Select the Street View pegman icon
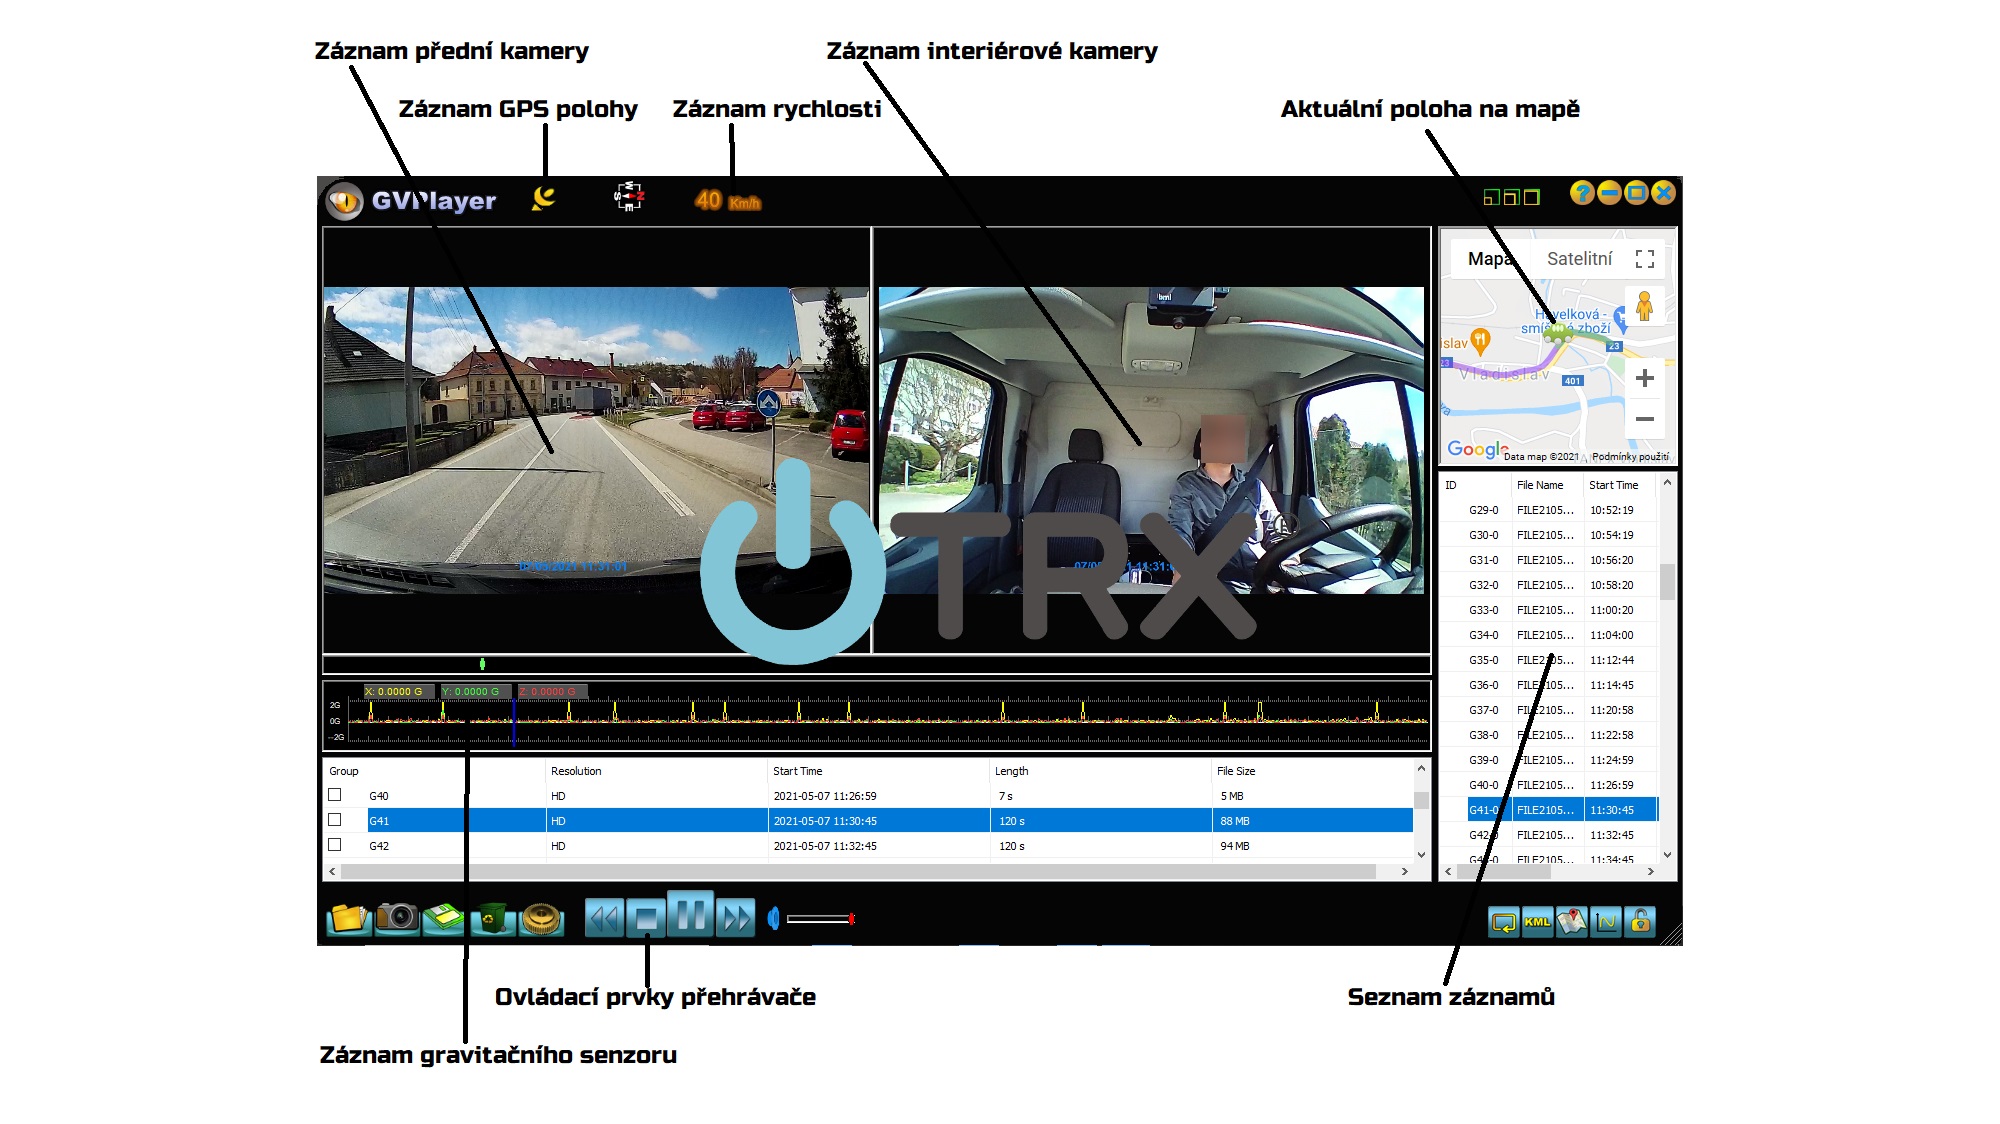The width and height of the screenshot is (2000, 1124). [x=1644, y=306]
